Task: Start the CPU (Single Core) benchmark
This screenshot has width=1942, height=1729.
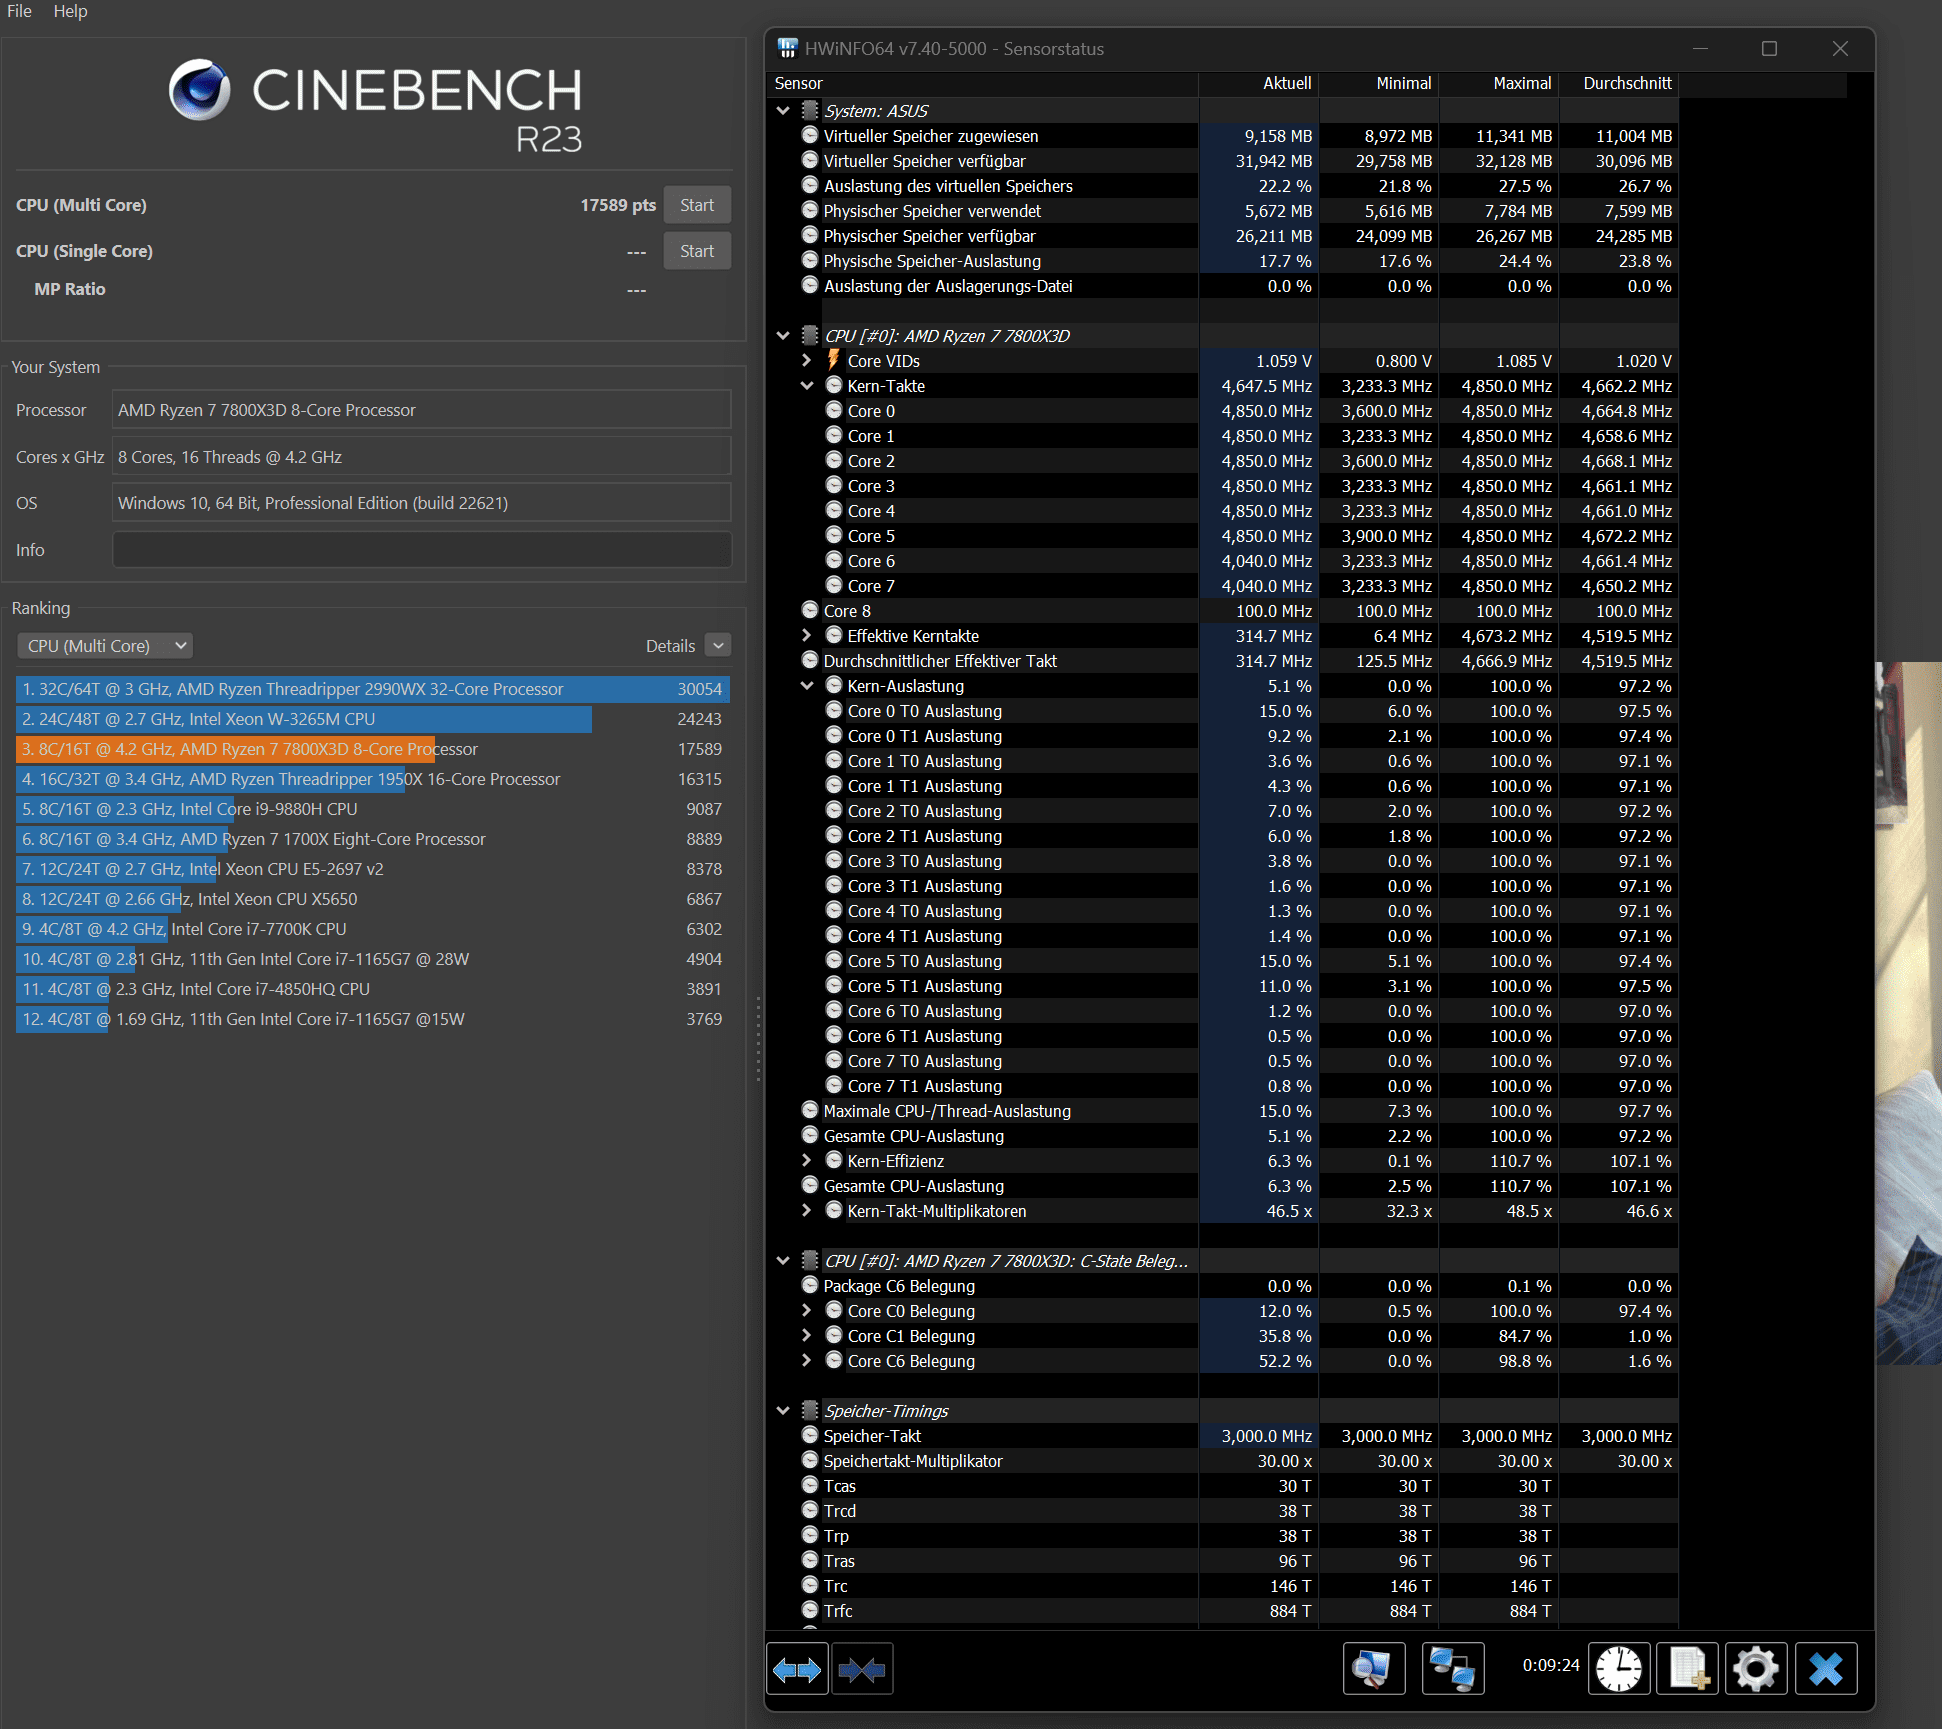Action: click(x=697, y=251)
